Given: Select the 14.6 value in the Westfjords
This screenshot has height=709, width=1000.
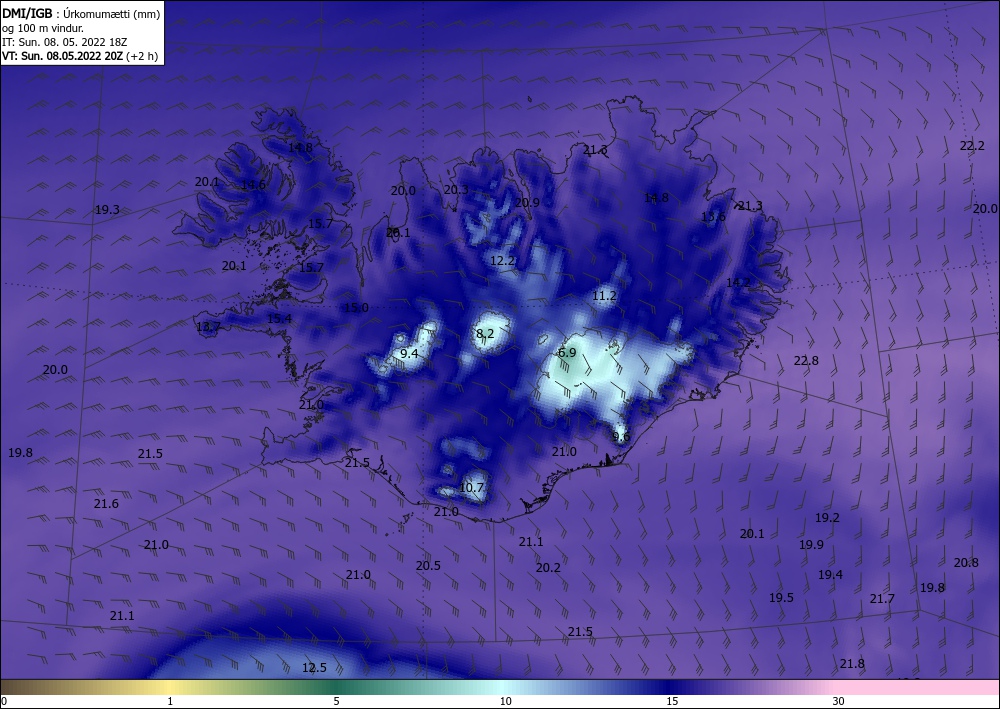Looking at the screenshot, I should 253,185.
